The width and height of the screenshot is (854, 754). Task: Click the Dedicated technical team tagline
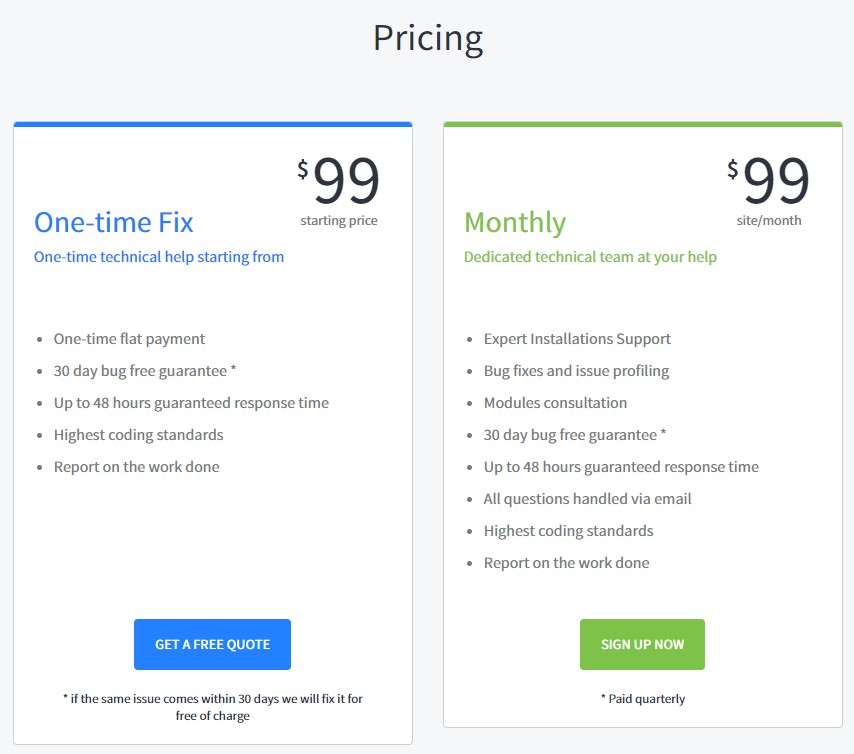click(590, 257)
